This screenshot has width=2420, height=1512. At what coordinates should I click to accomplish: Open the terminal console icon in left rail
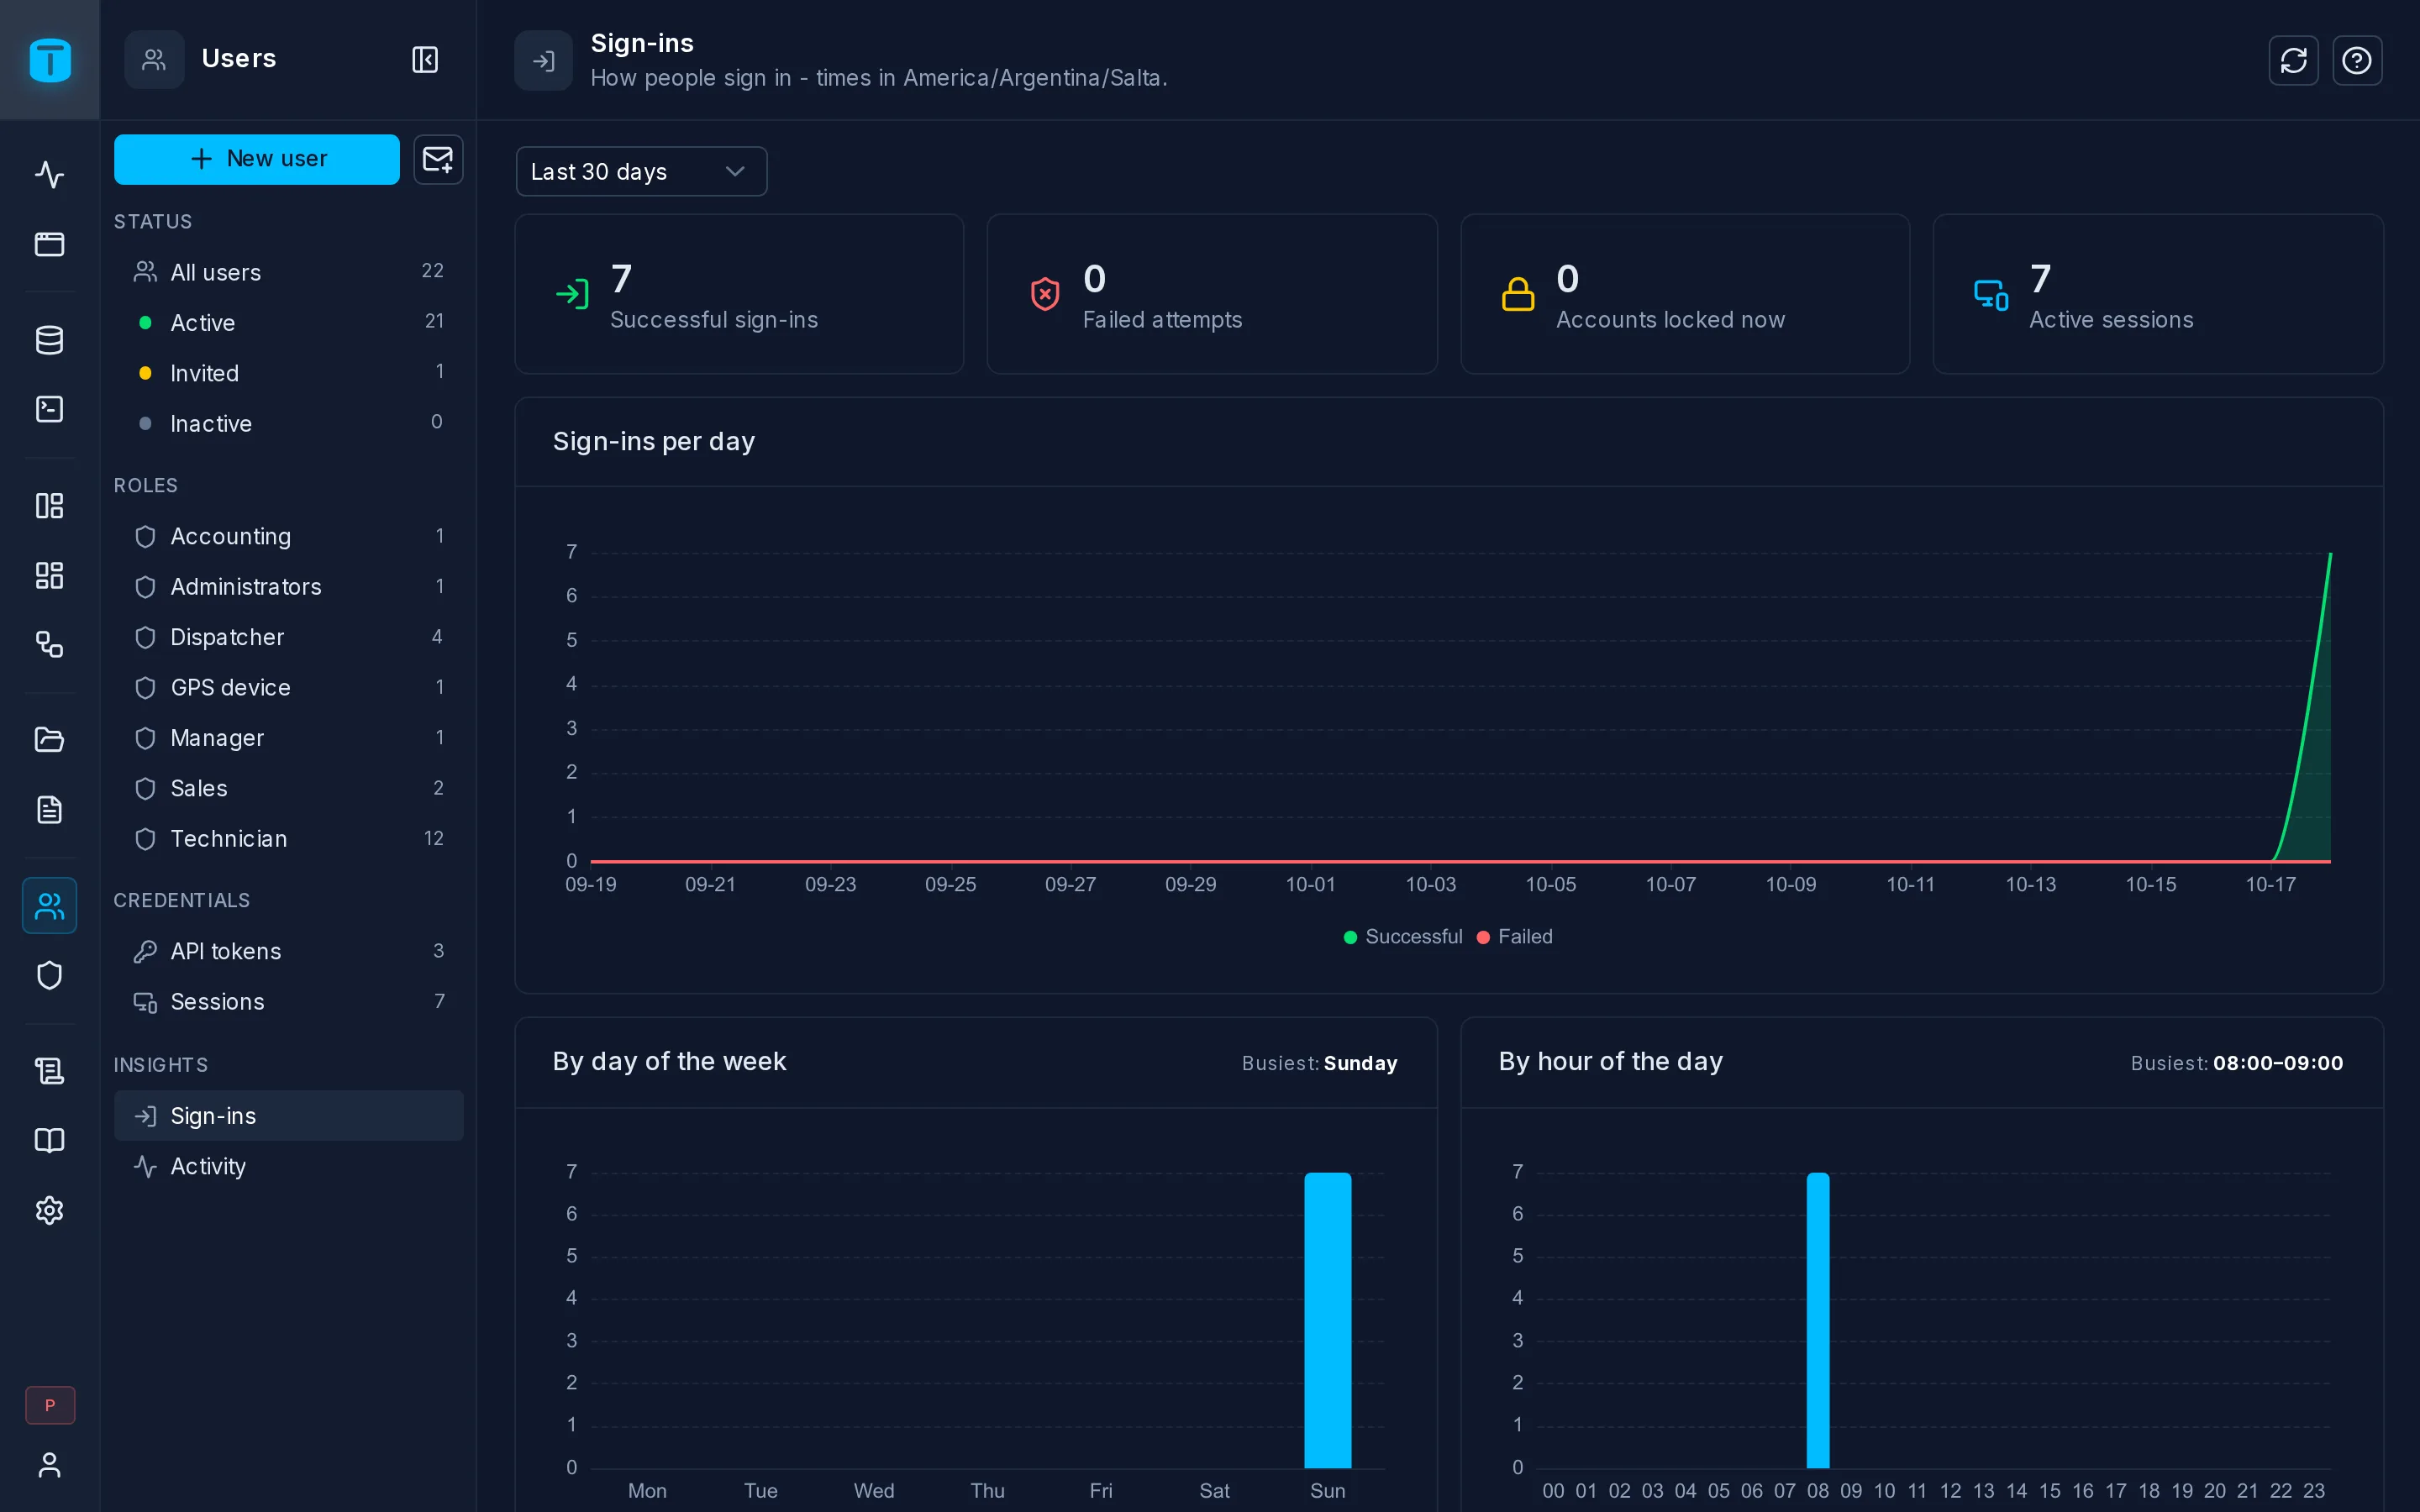[49, 409]
